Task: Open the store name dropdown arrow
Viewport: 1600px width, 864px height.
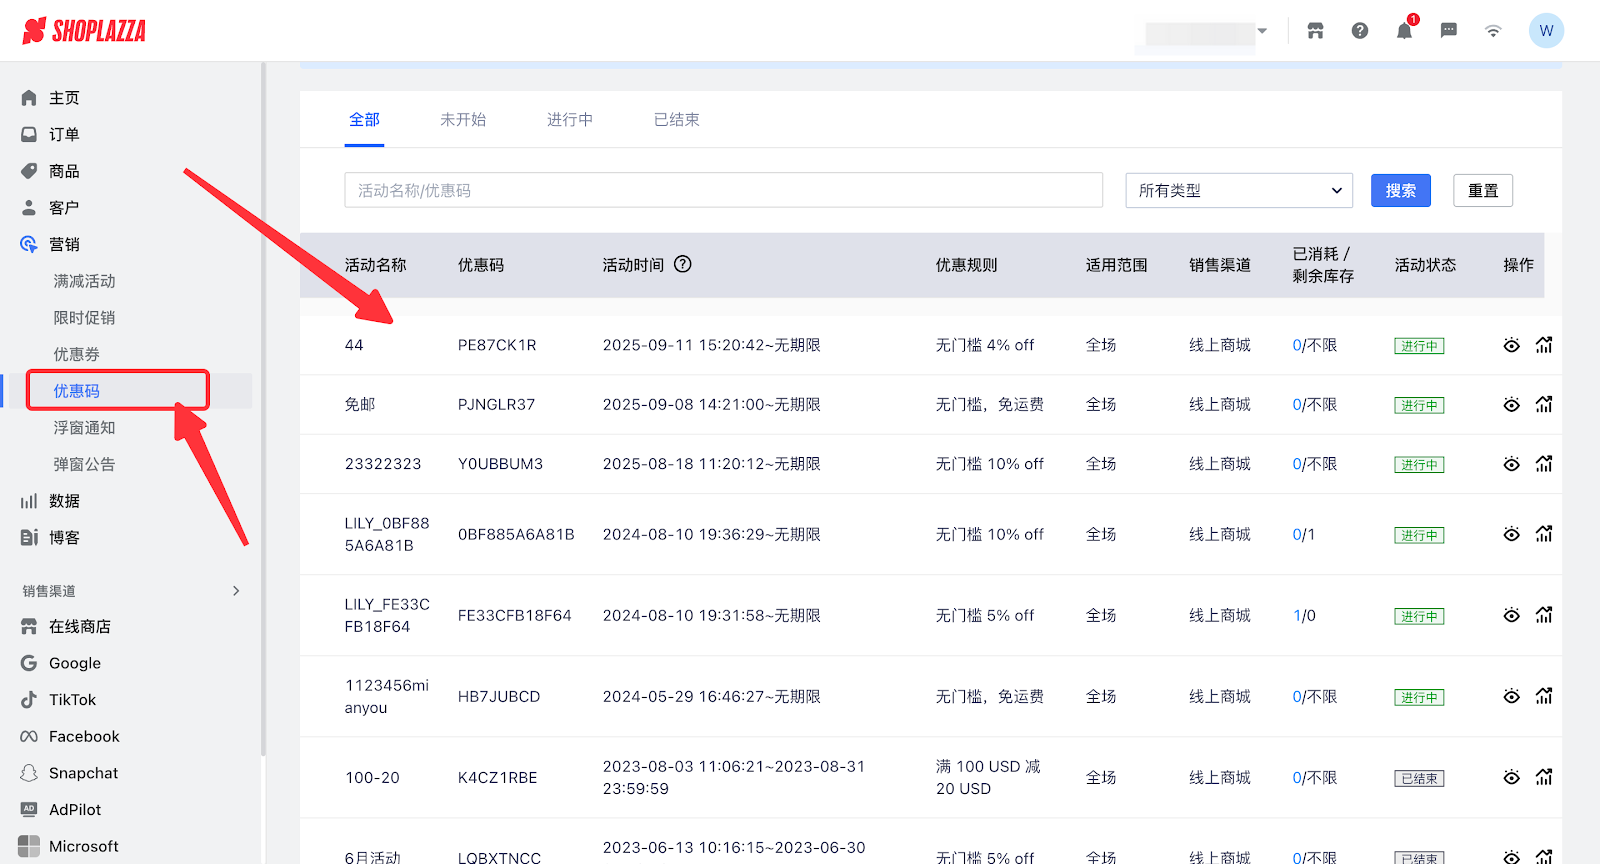Action: [1262, 31]
